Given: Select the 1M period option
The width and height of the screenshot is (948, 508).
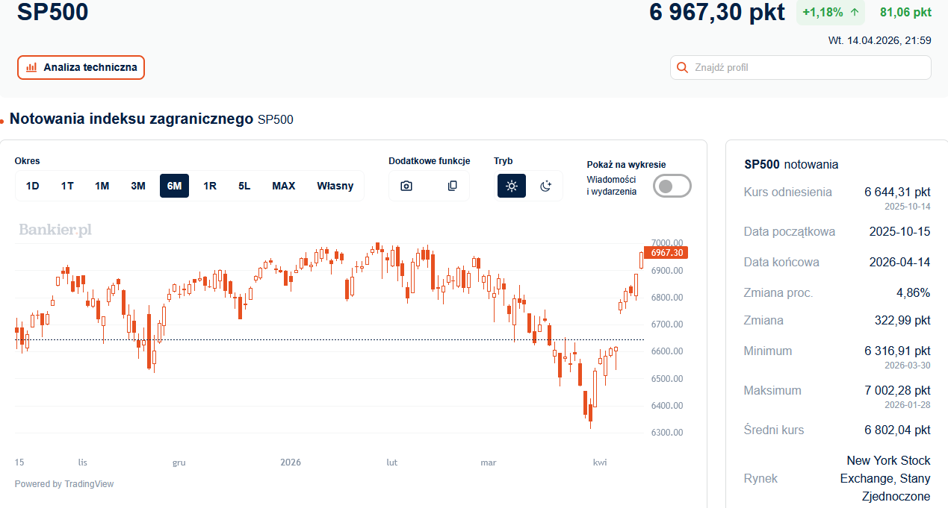Looking at the screenshot, I should tap(102, 186).
